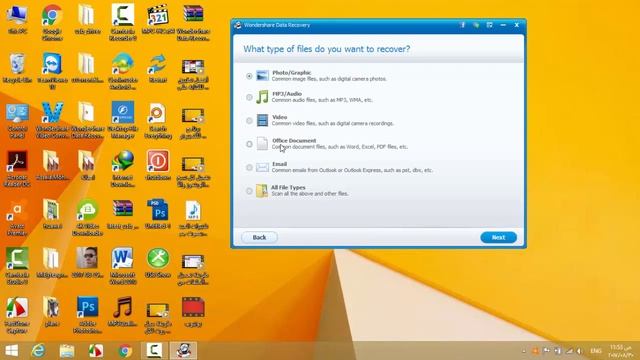
Task: Open the green cloud 4K Video Downloader shortcut
Action: [87, 218]
